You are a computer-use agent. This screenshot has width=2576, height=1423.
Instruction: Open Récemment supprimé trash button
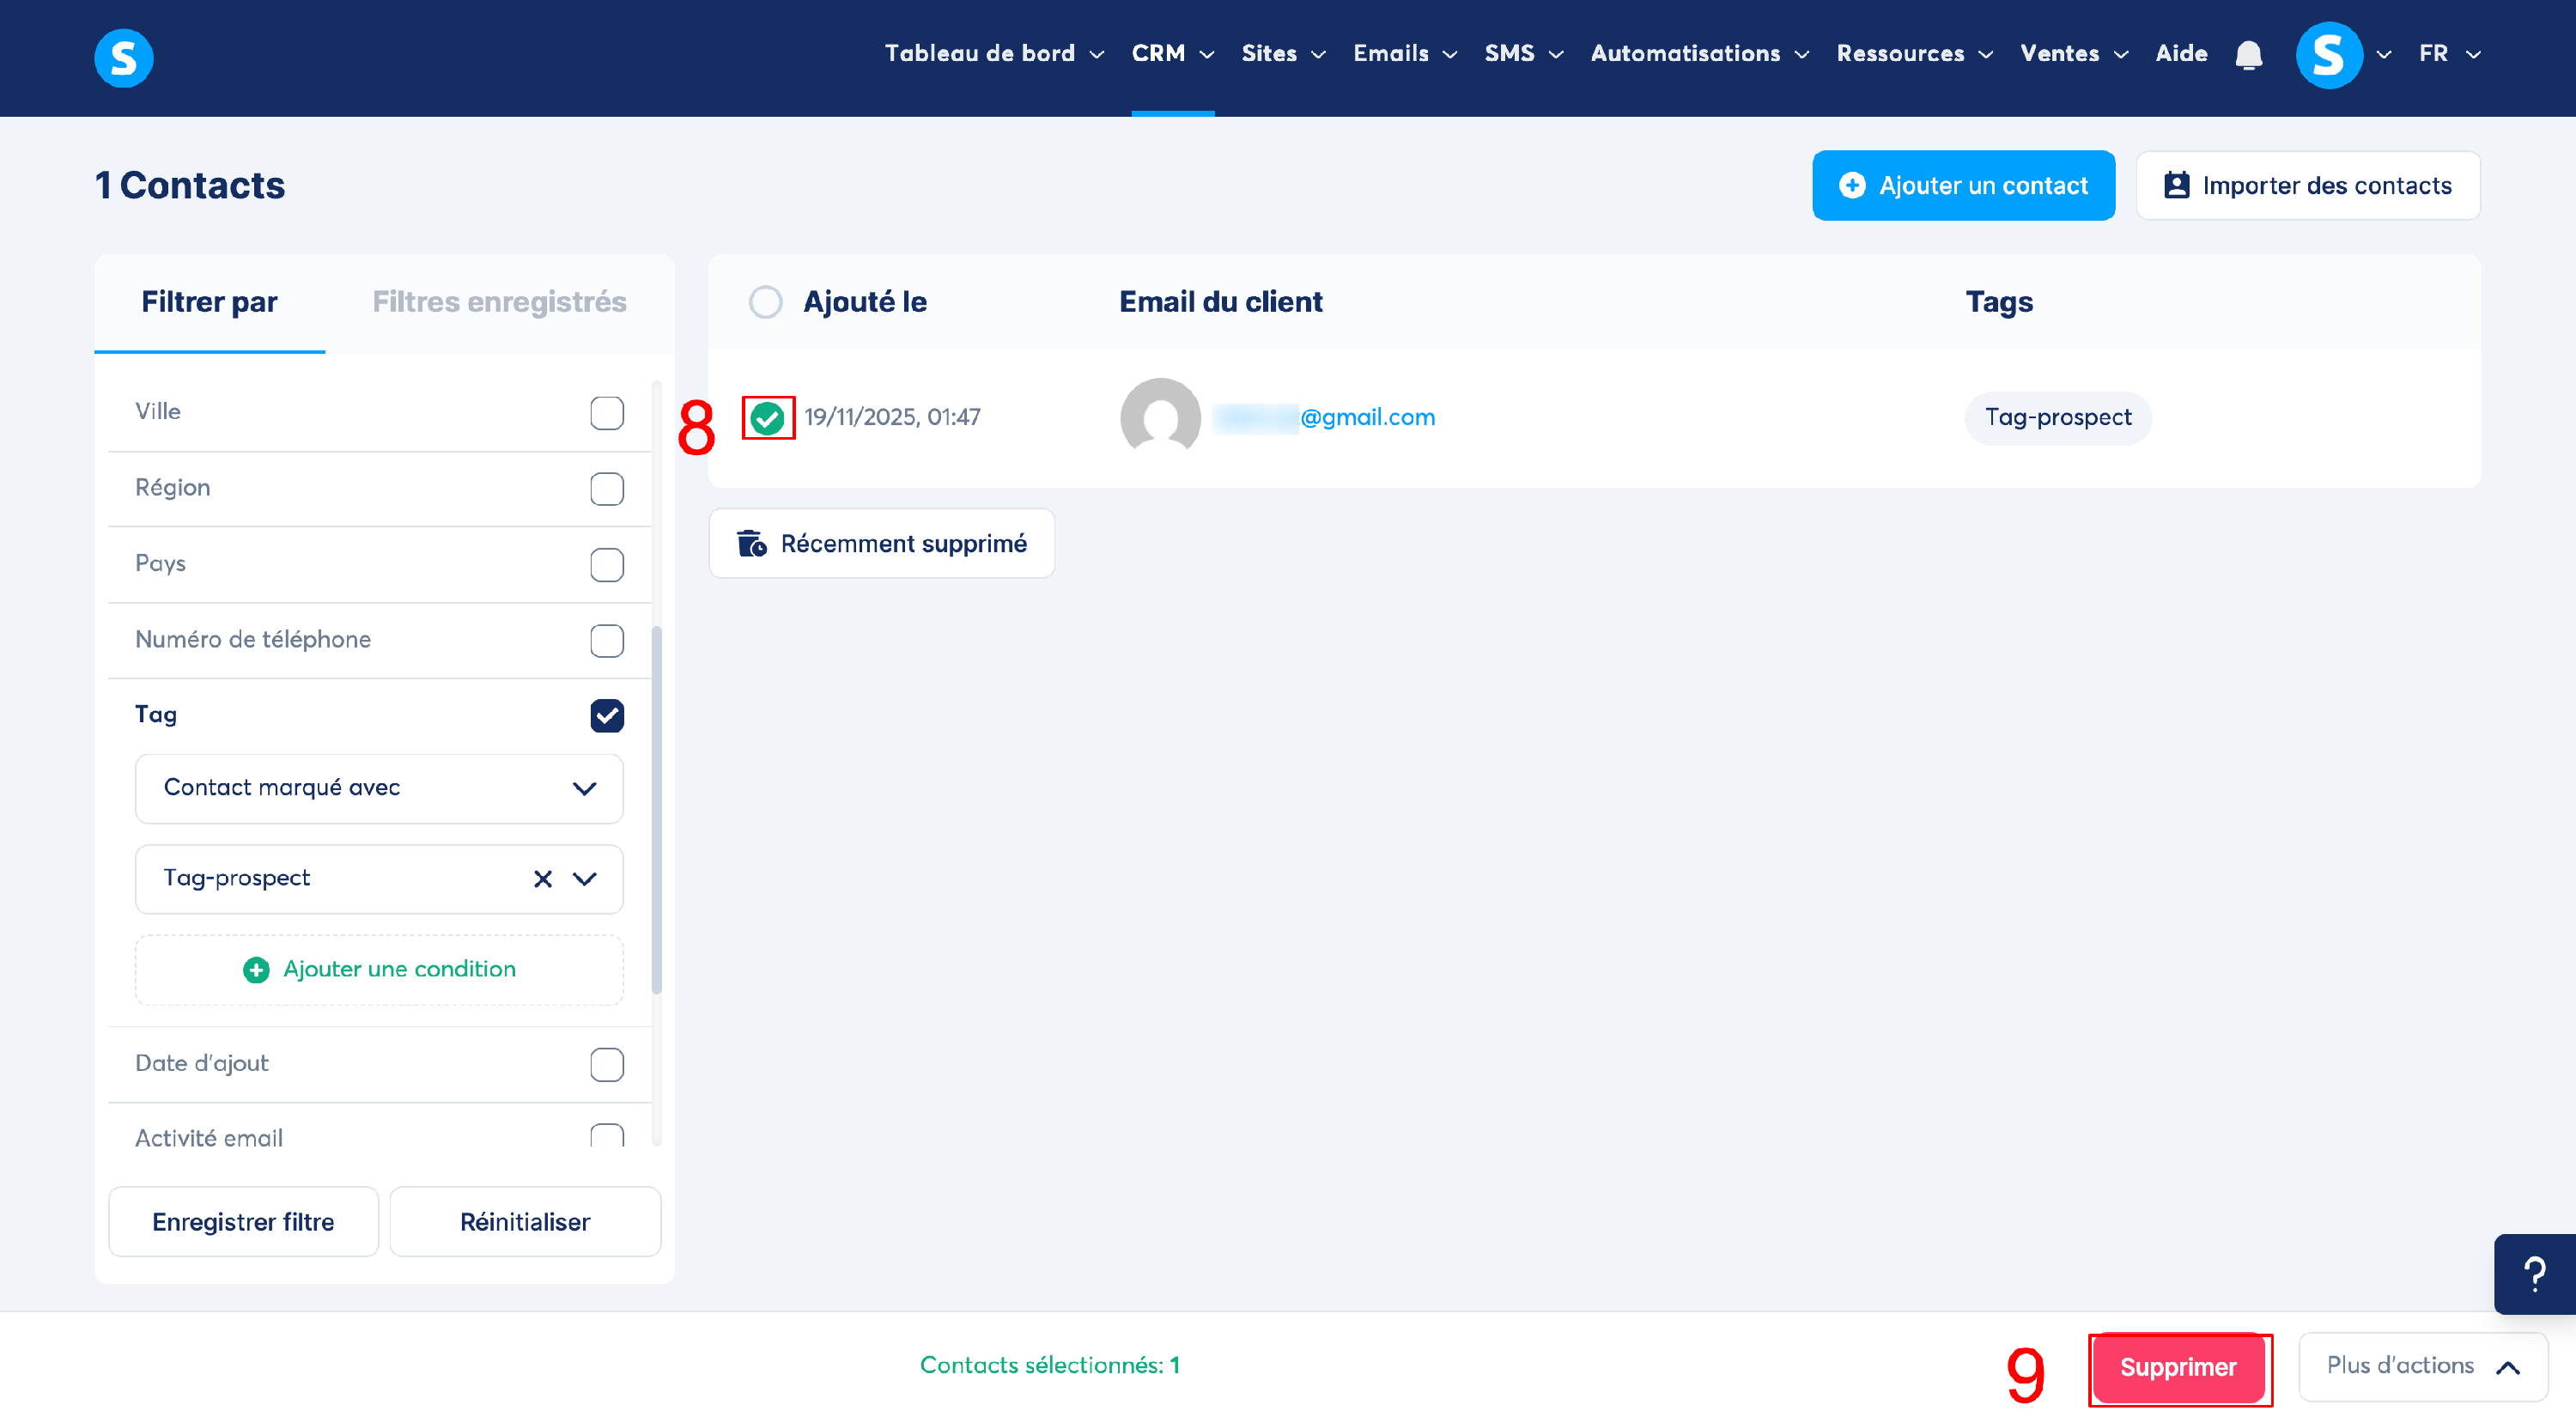click(x=882, y=543)
